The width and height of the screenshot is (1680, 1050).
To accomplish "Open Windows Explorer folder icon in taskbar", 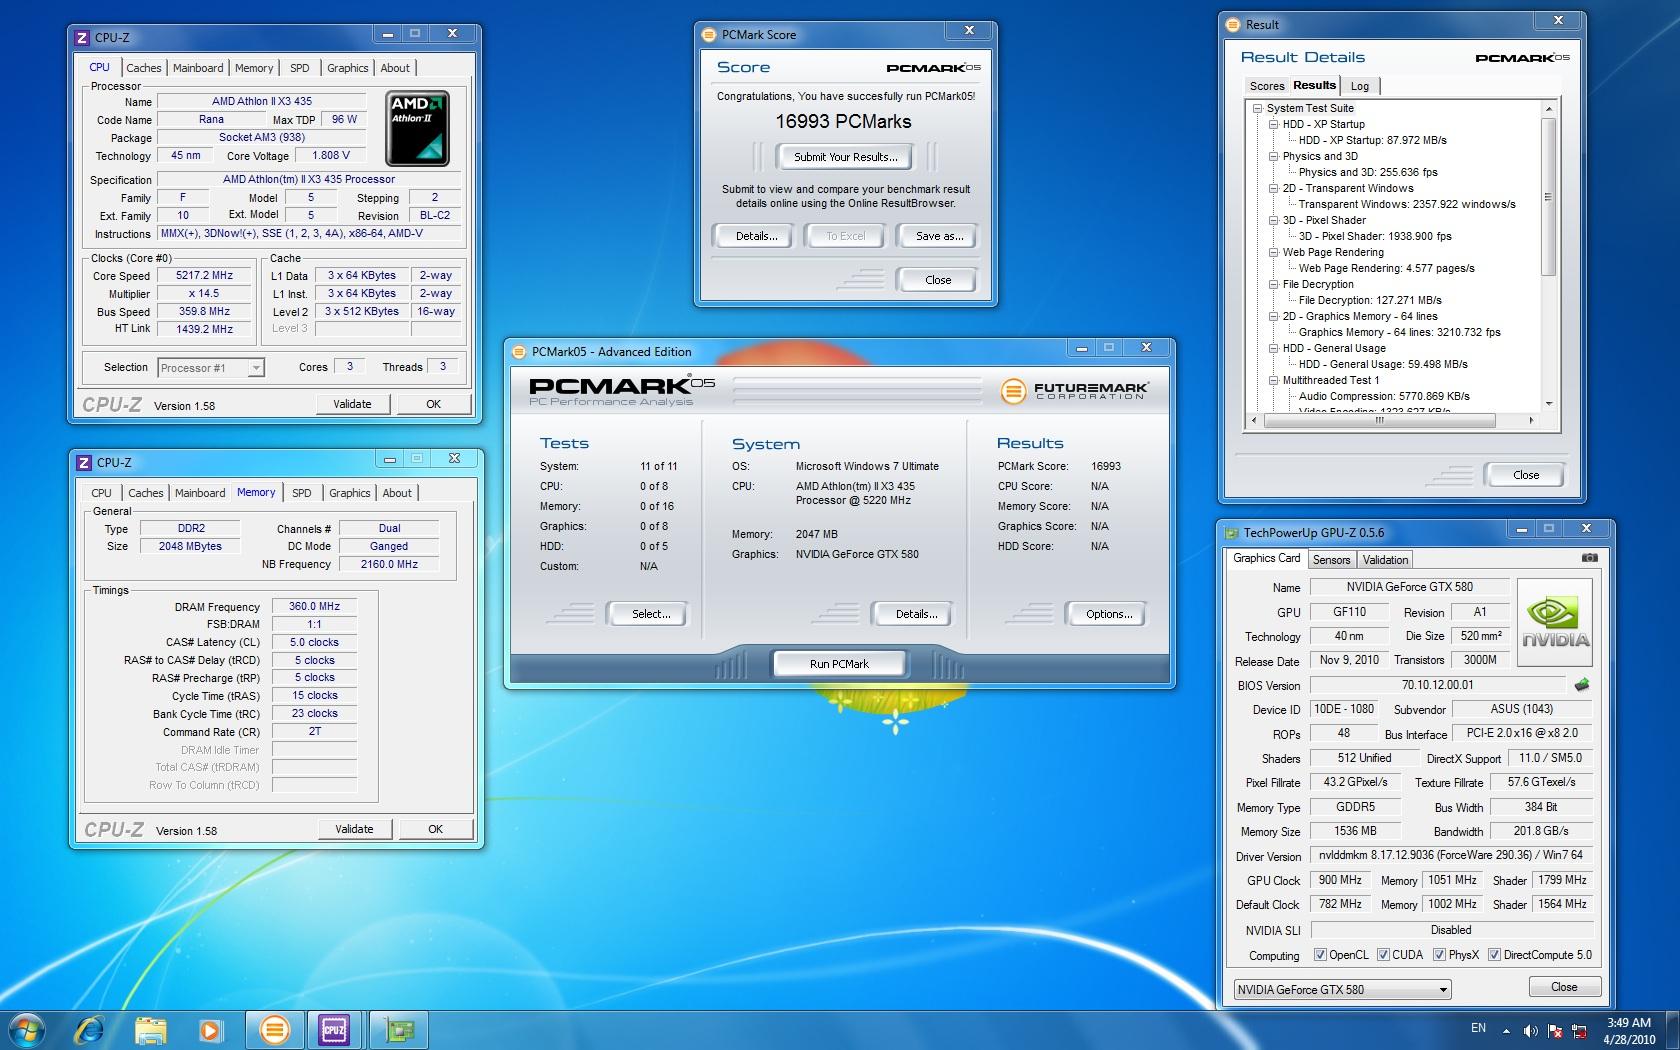I will point(150,1029).
